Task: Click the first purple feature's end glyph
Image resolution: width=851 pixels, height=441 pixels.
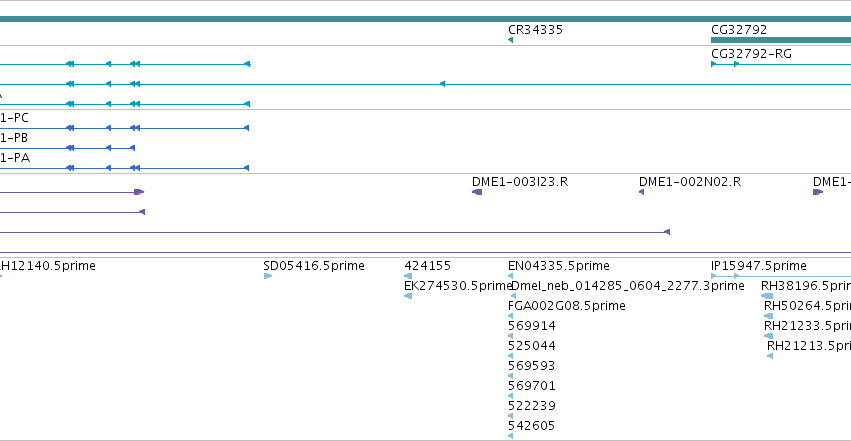Action: pos(139,192)
